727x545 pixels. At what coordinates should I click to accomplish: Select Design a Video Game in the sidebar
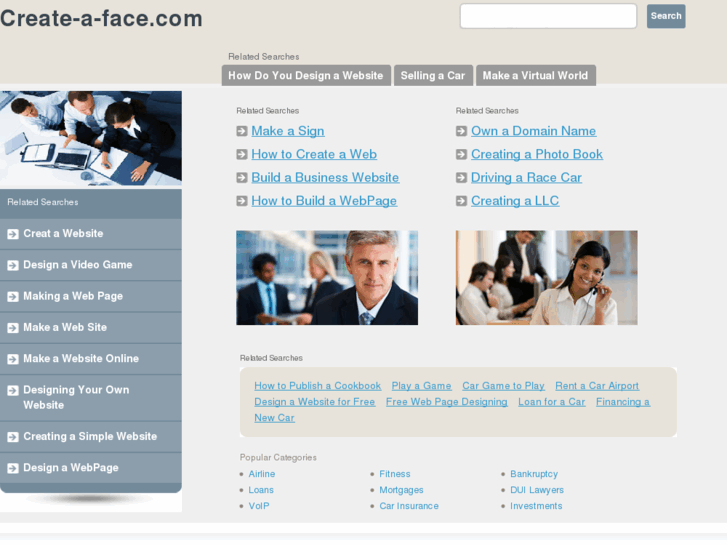point(90,265)
